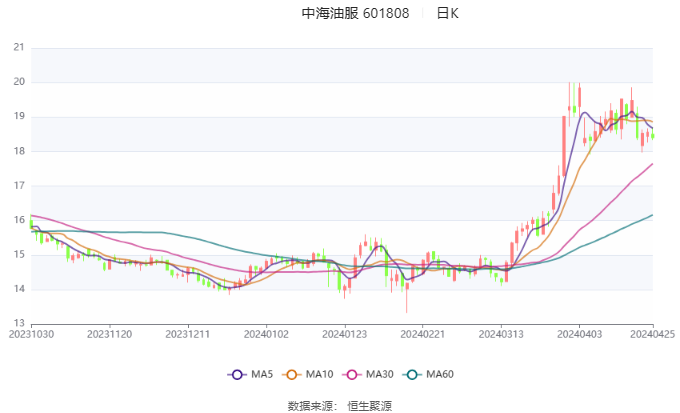
Task: Click the 20240221 date axis label
Action: point(423,334)
